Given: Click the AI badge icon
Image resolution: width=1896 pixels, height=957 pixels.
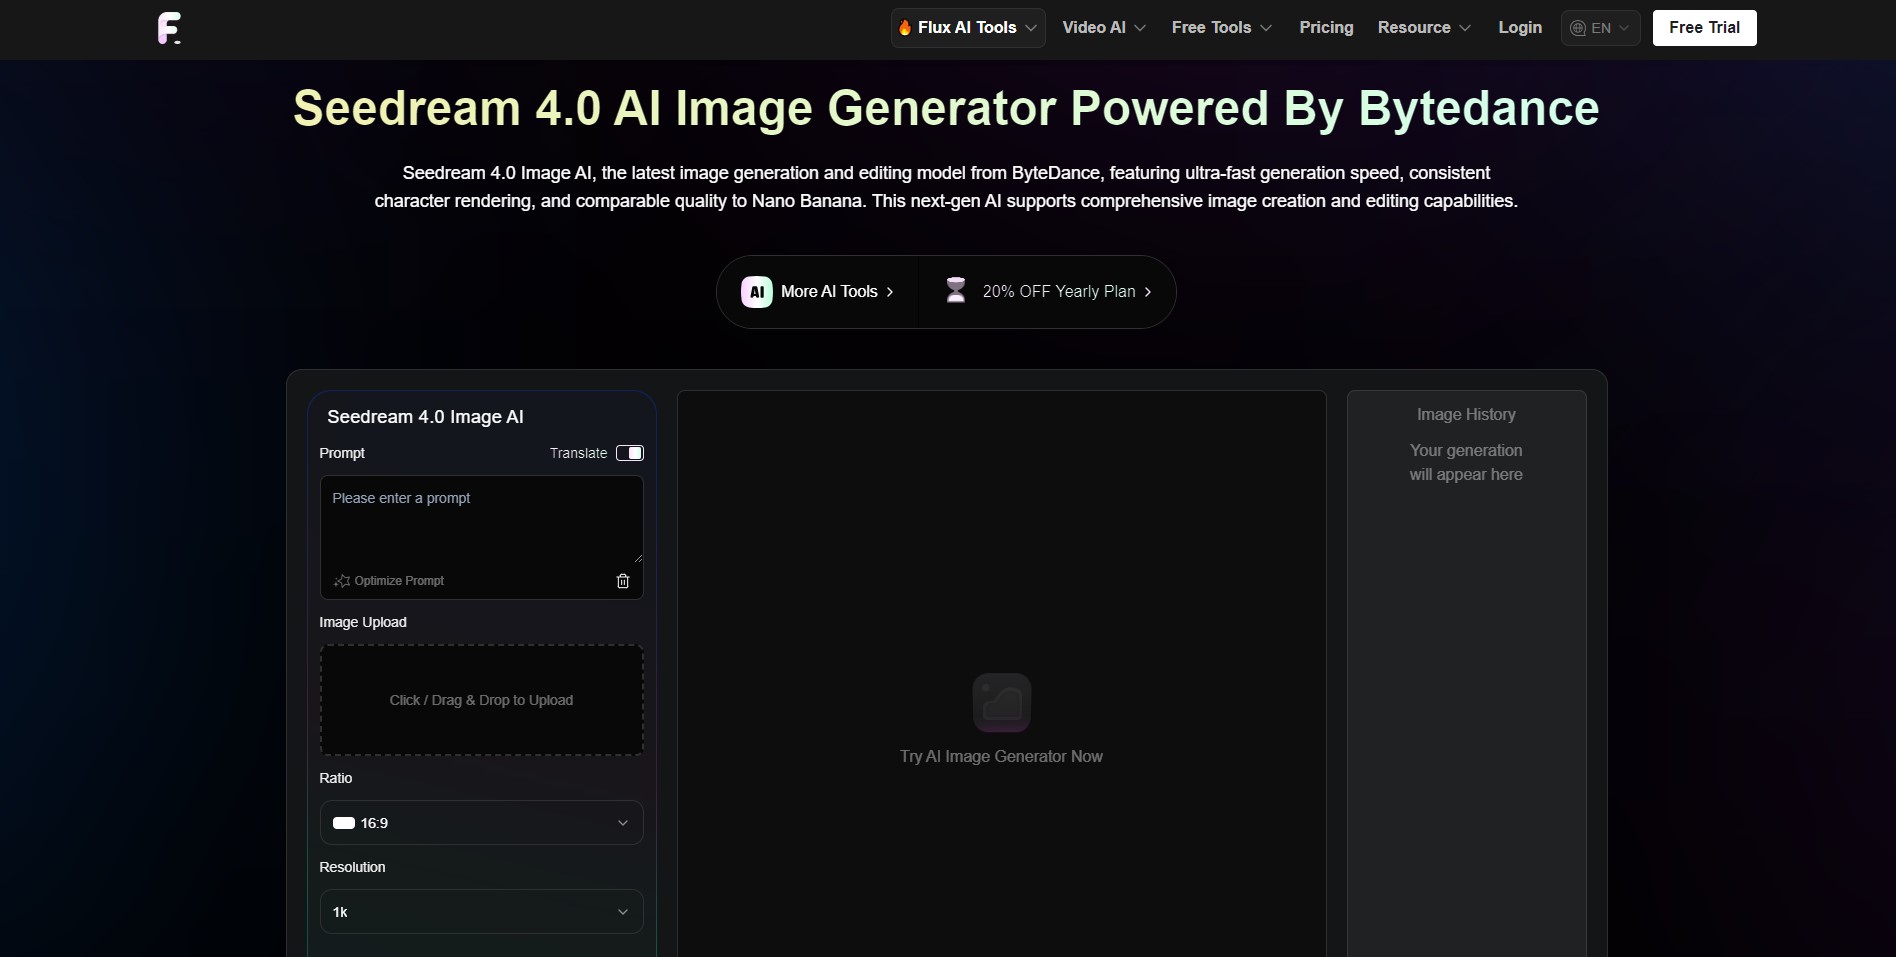Looking at the screenshot, I should [x=756, y=292].
